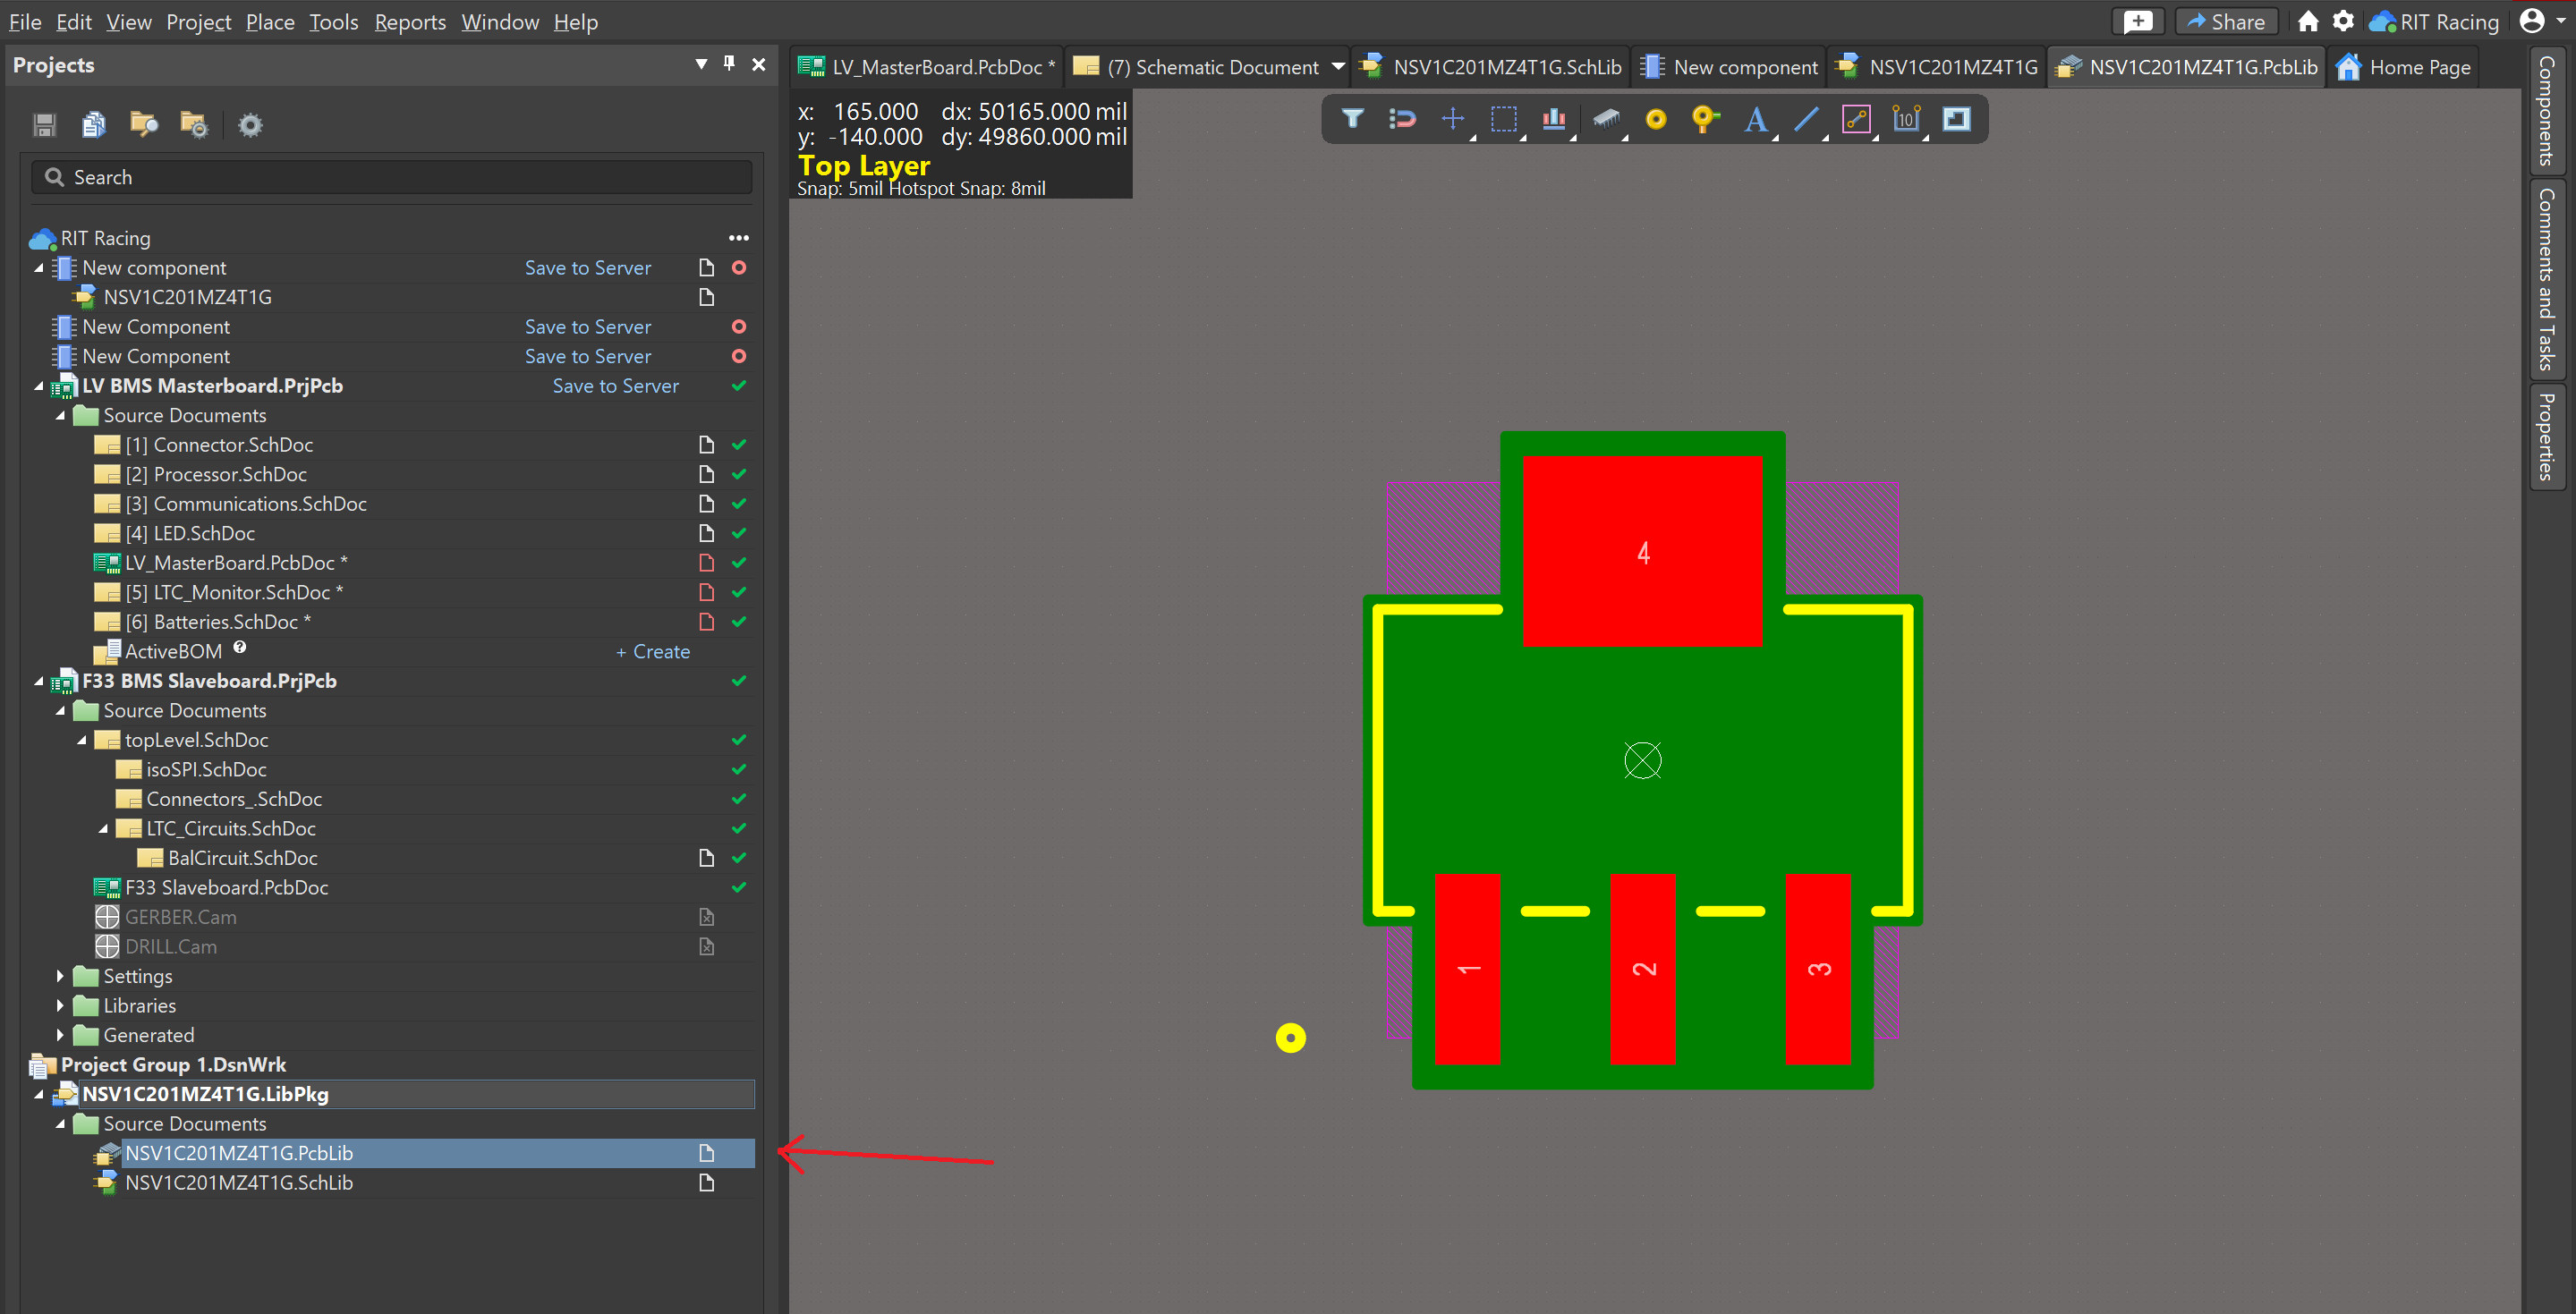Open the Tools menu
This screenshot has width=2576, height=1314.
point(333,22)
